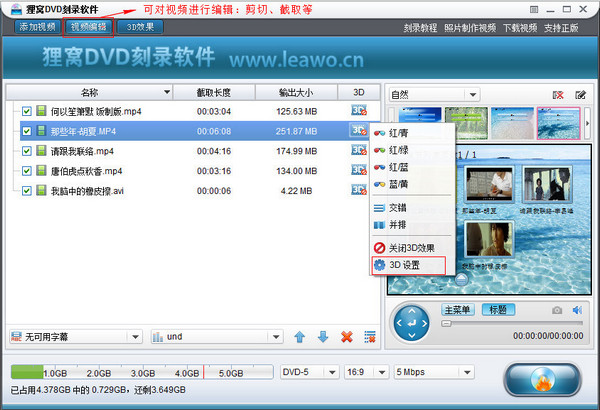Image resolution: width=600 pixels, height=410 pixels.
Task: Delete selected video with red X
Action: 347,337
